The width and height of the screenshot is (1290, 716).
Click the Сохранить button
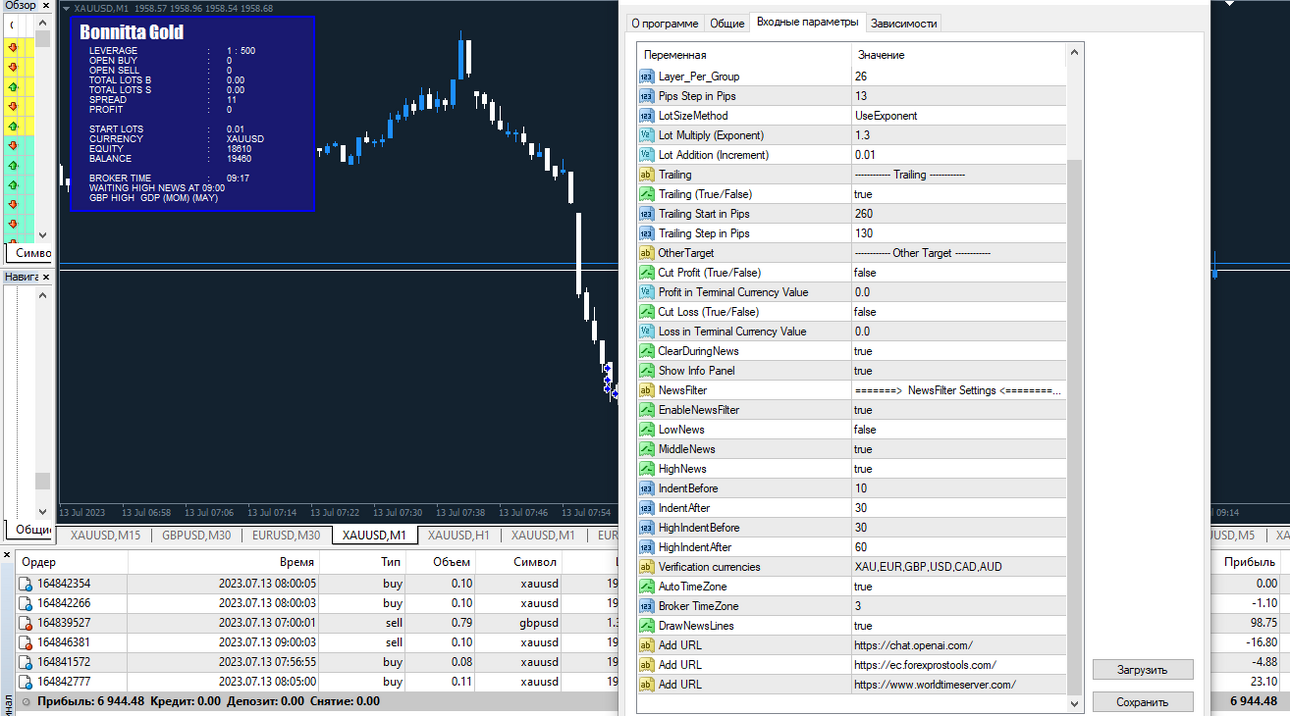1142,702
